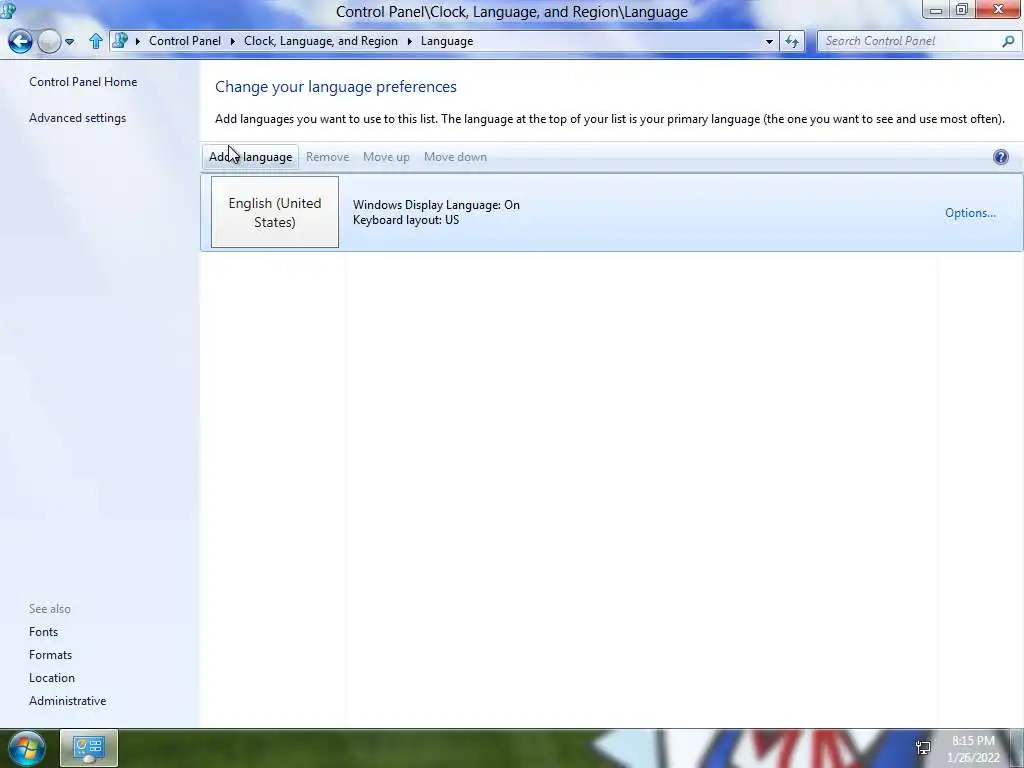Click Keyboard layout: US text
The height and width of the screenshot is (768, 1024).
click(x=406, y=220)
